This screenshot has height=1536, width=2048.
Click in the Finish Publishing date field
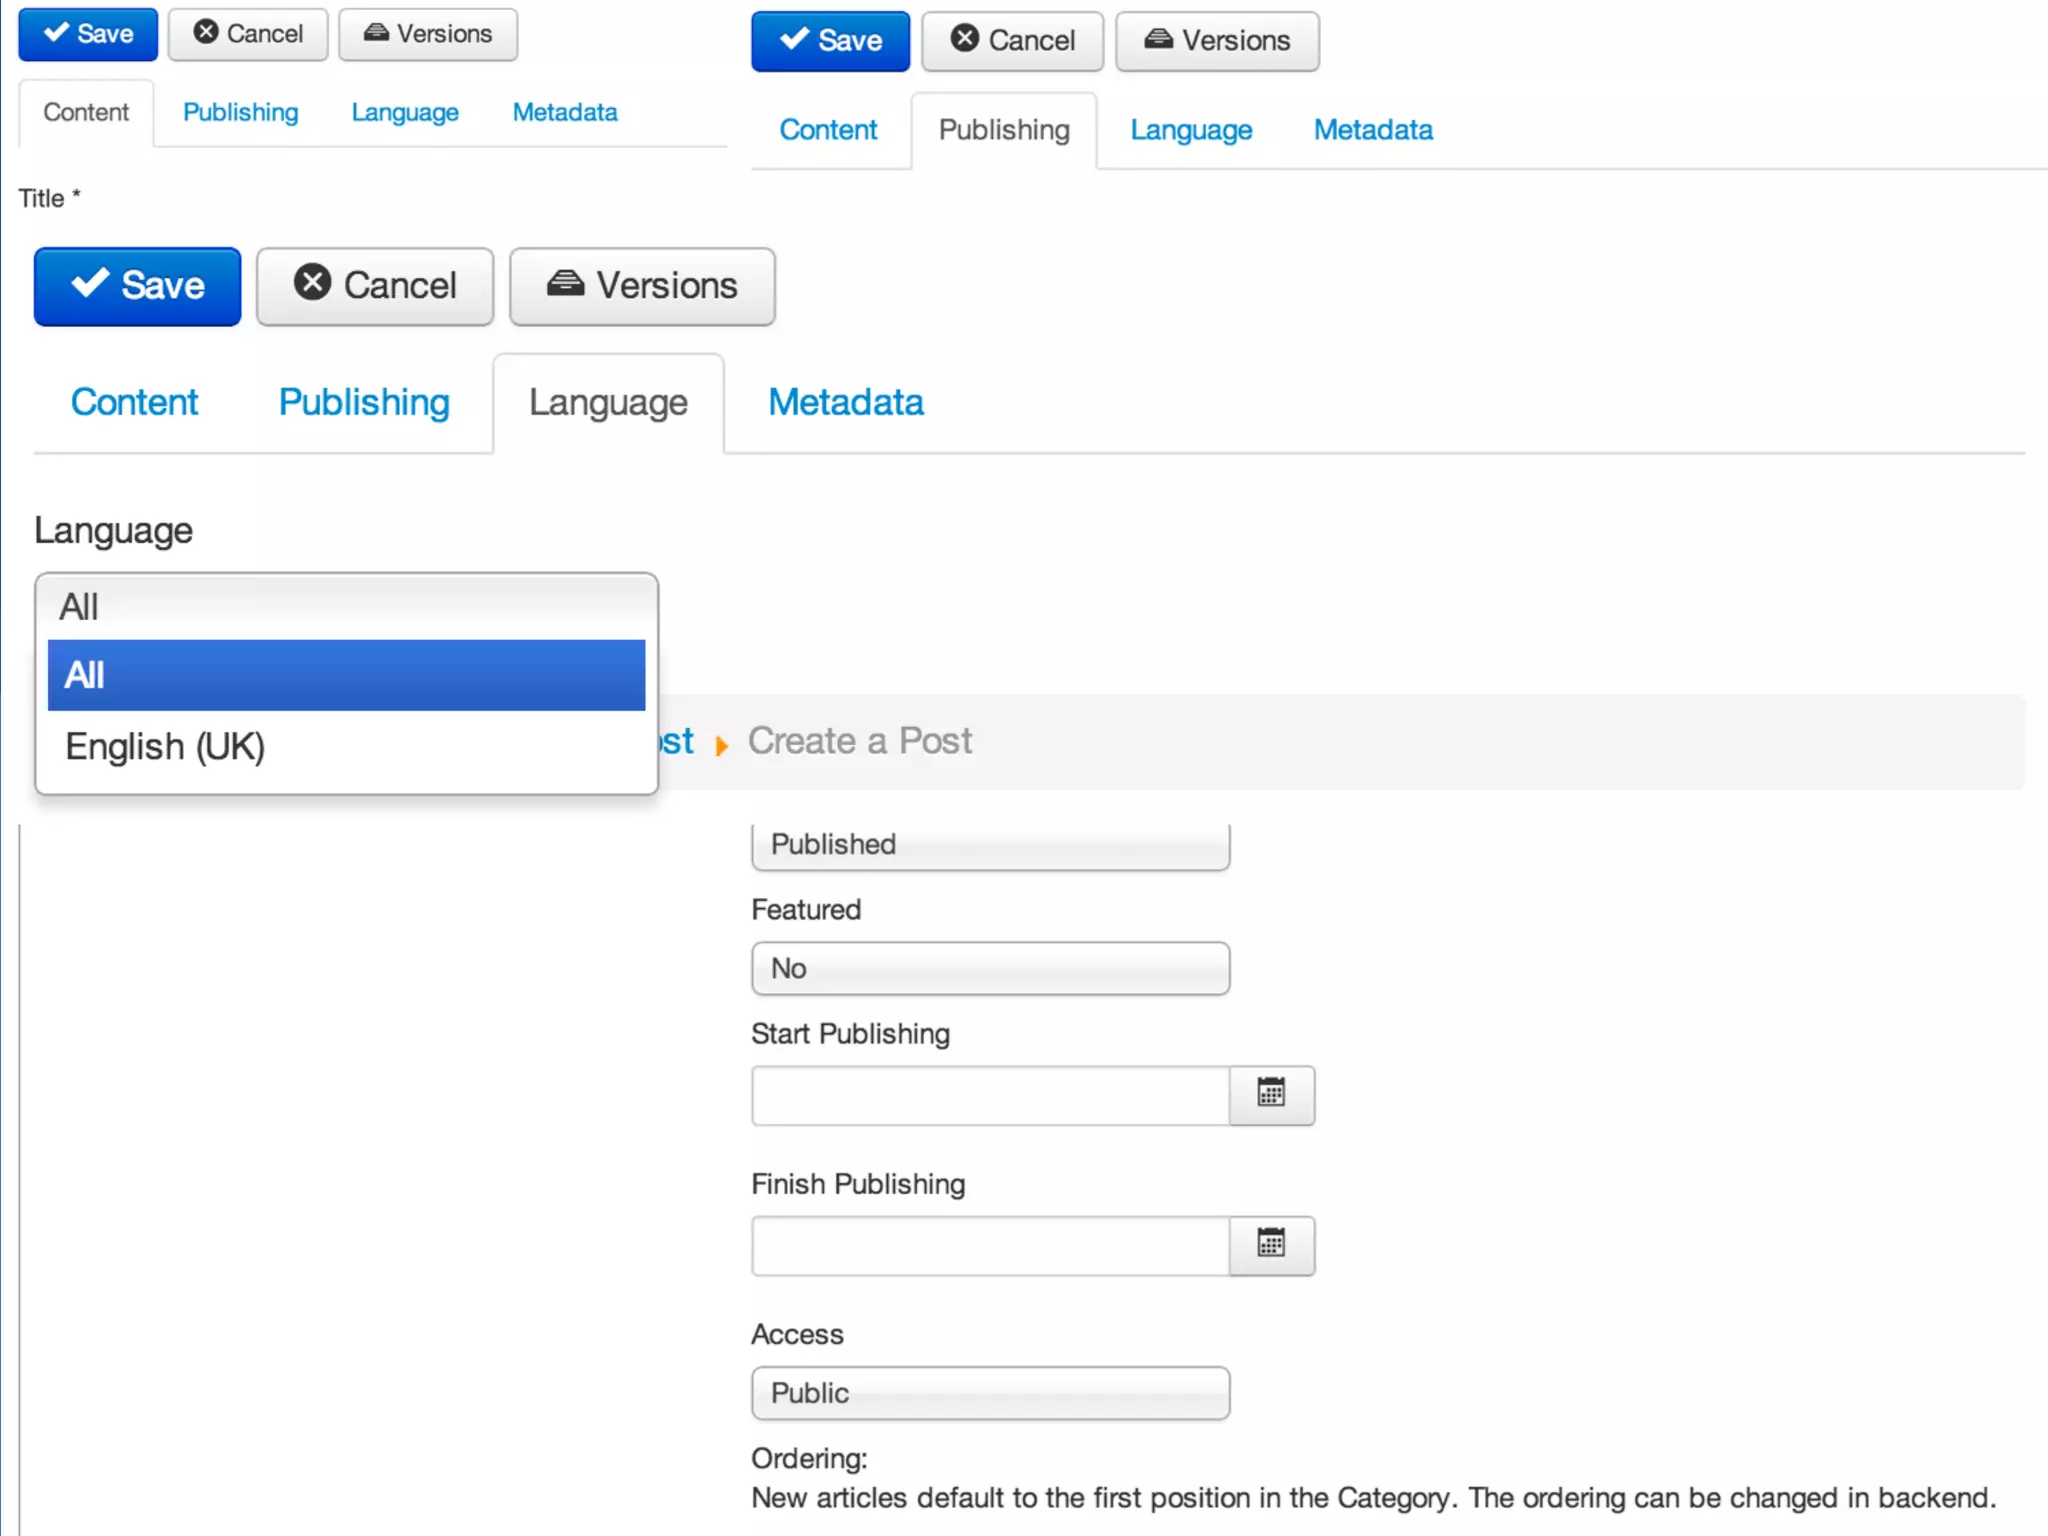(x=990, y=1245)
